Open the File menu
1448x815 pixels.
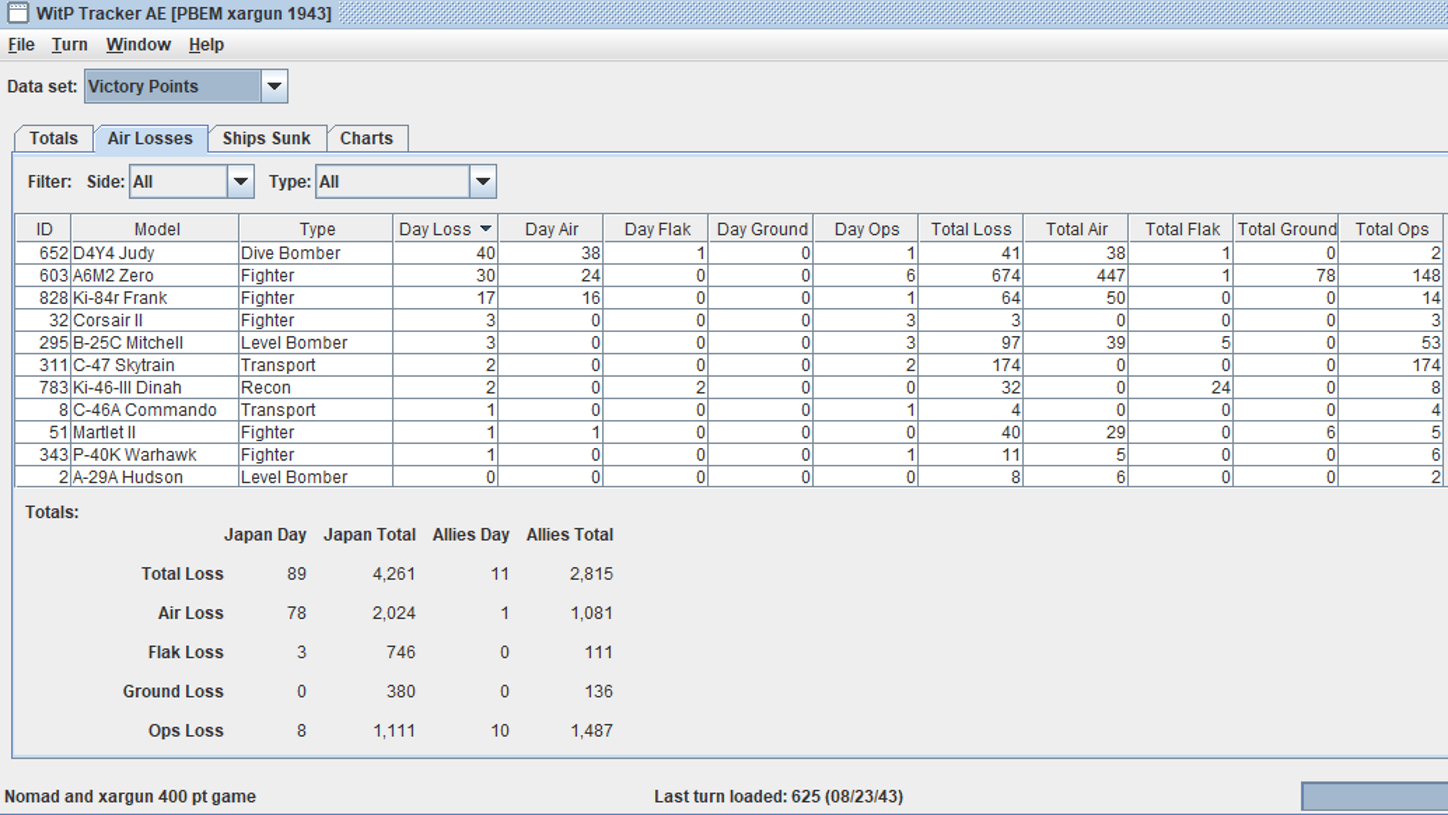[21, 45]
